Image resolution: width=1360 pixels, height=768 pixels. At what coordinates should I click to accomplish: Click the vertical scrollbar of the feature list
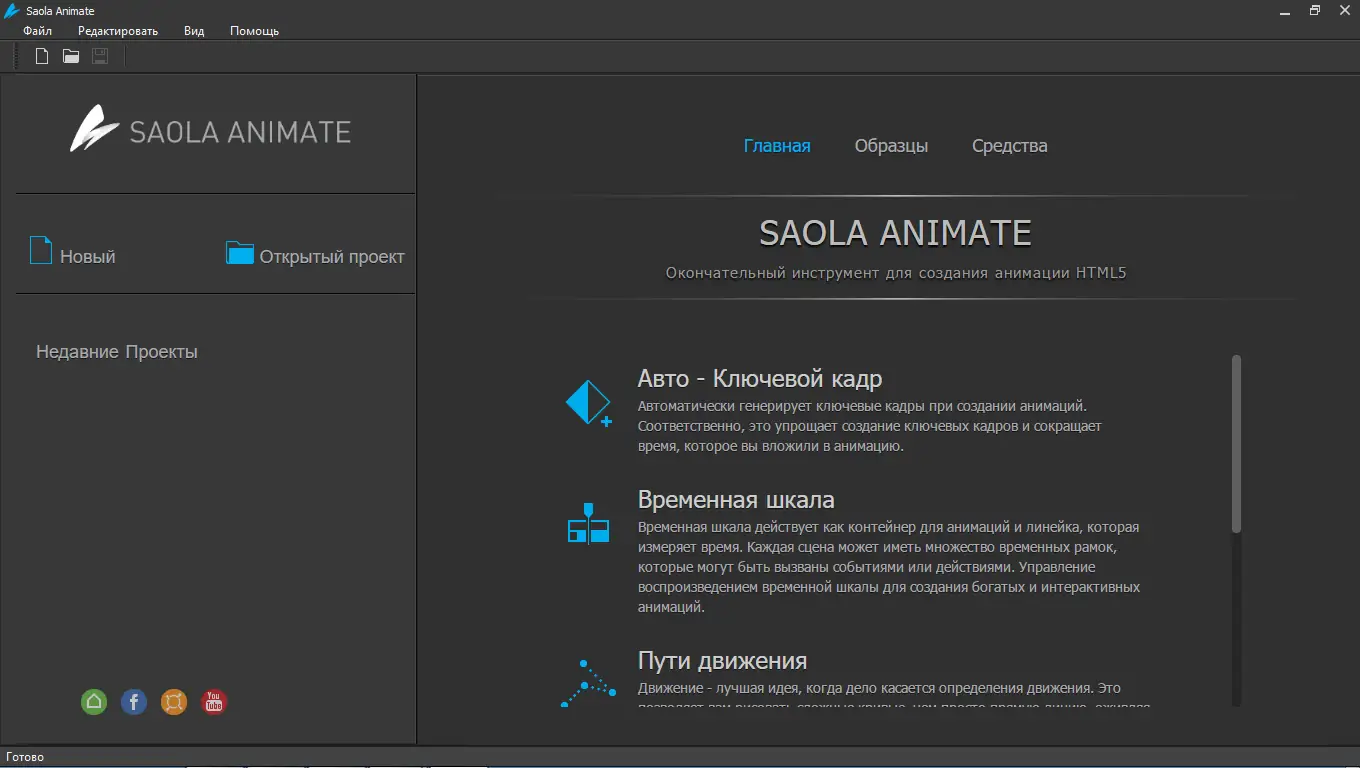point(1237,444)
